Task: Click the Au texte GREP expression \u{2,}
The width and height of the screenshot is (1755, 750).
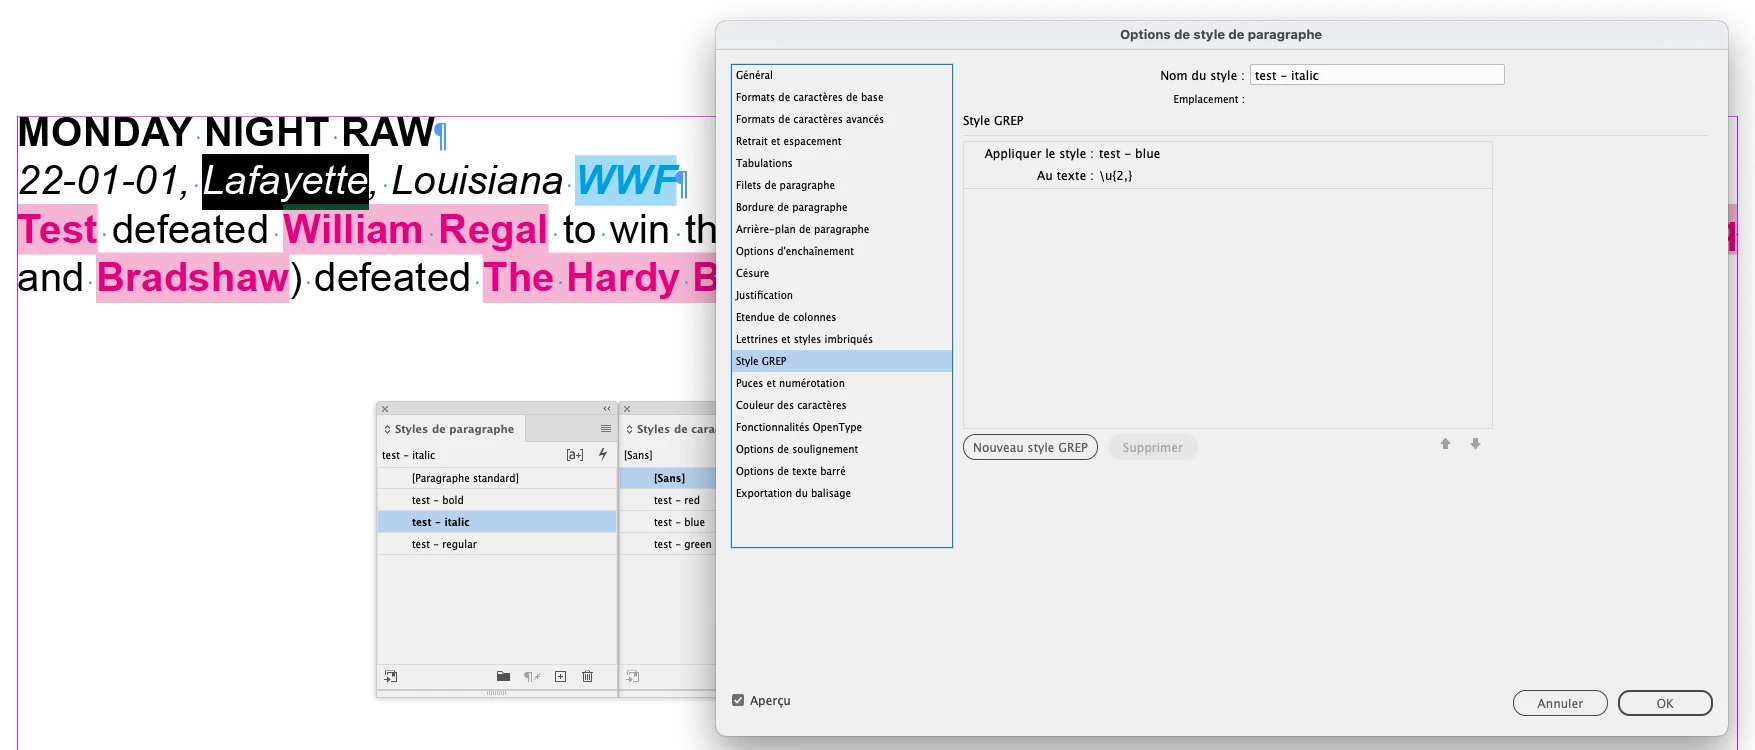Action: 1116,176
